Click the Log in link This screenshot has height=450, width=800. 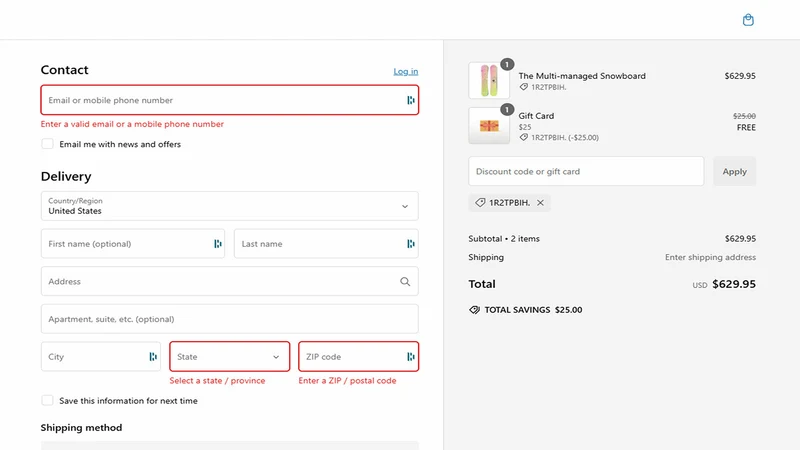click(x=406, y=71)
